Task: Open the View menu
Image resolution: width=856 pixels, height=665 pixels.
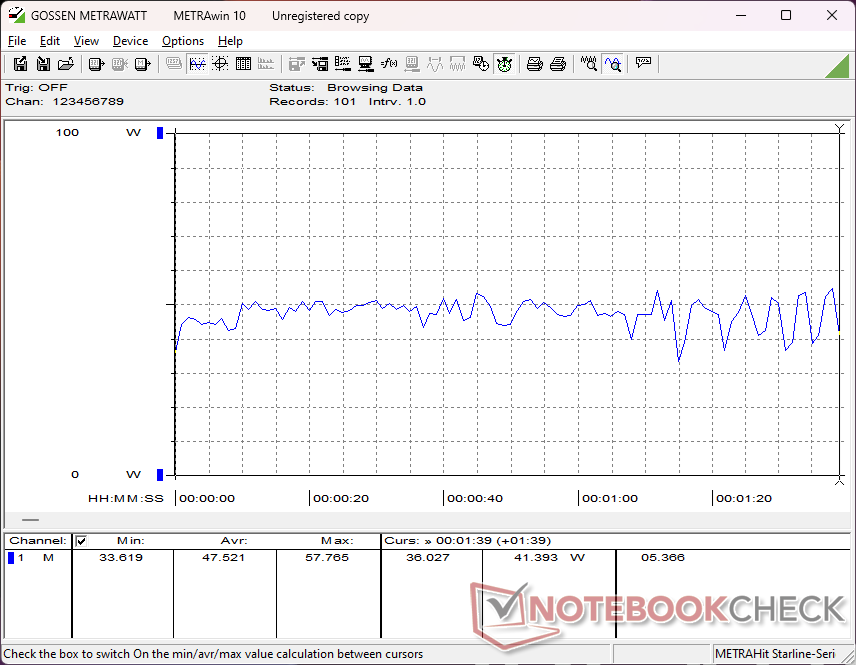Action: [86, 41]
